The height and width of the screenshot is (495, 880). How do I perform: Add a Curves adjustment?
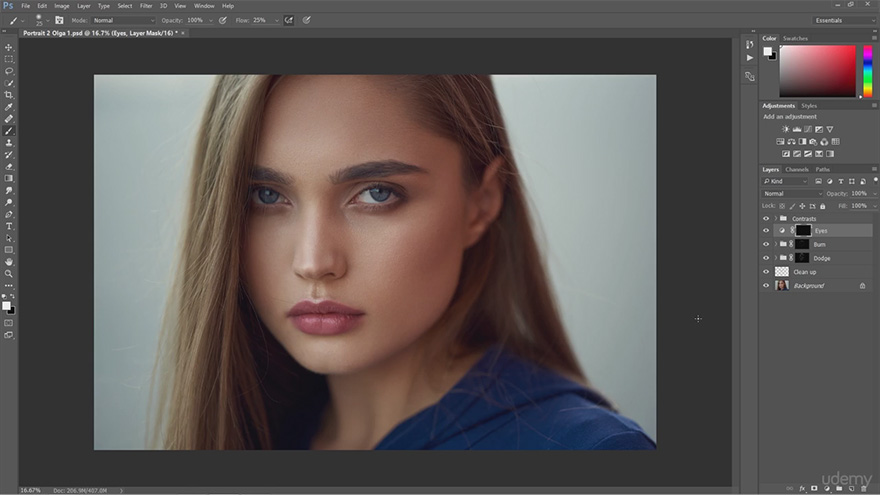(808, 129)
